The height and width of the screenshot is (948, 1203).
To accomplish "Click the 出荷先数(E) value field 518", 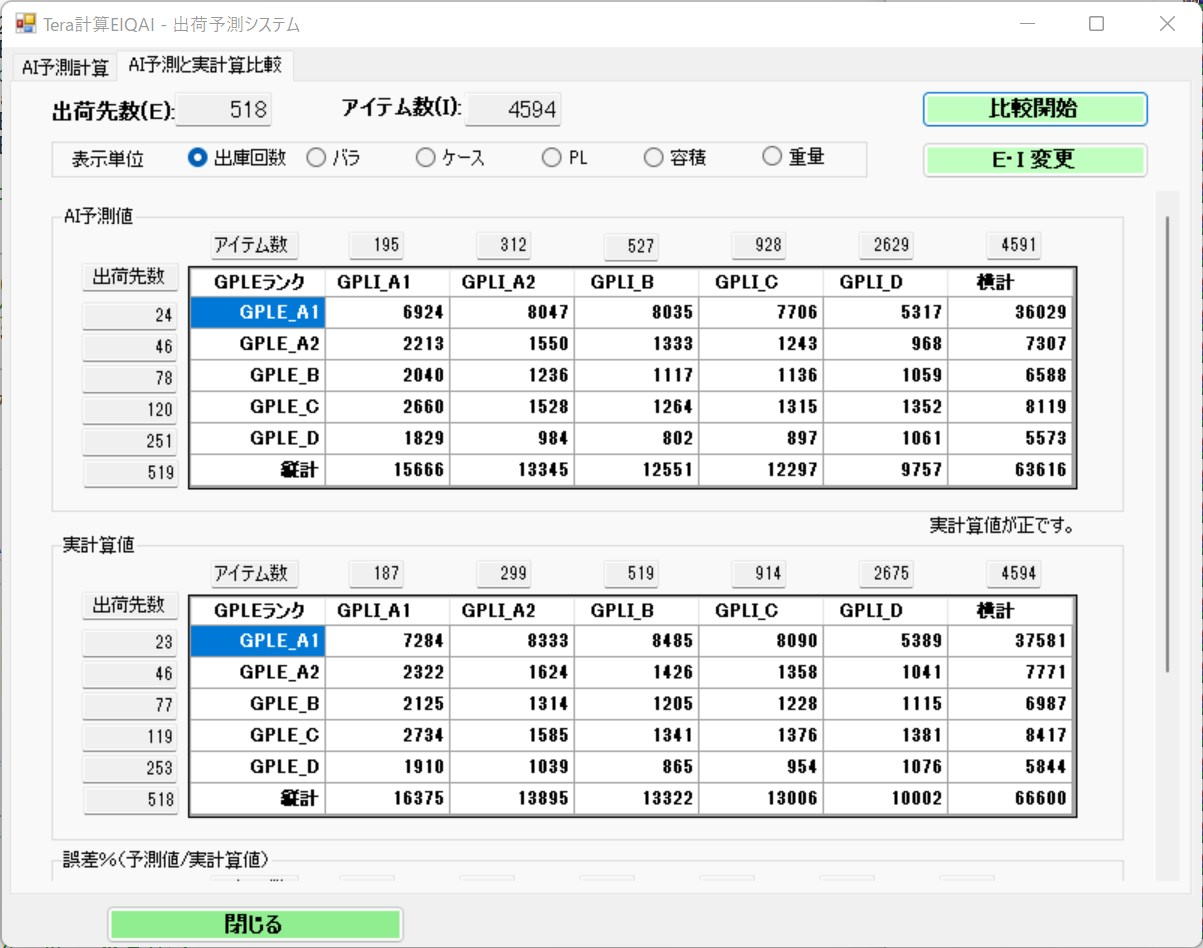I will [223, 110].
